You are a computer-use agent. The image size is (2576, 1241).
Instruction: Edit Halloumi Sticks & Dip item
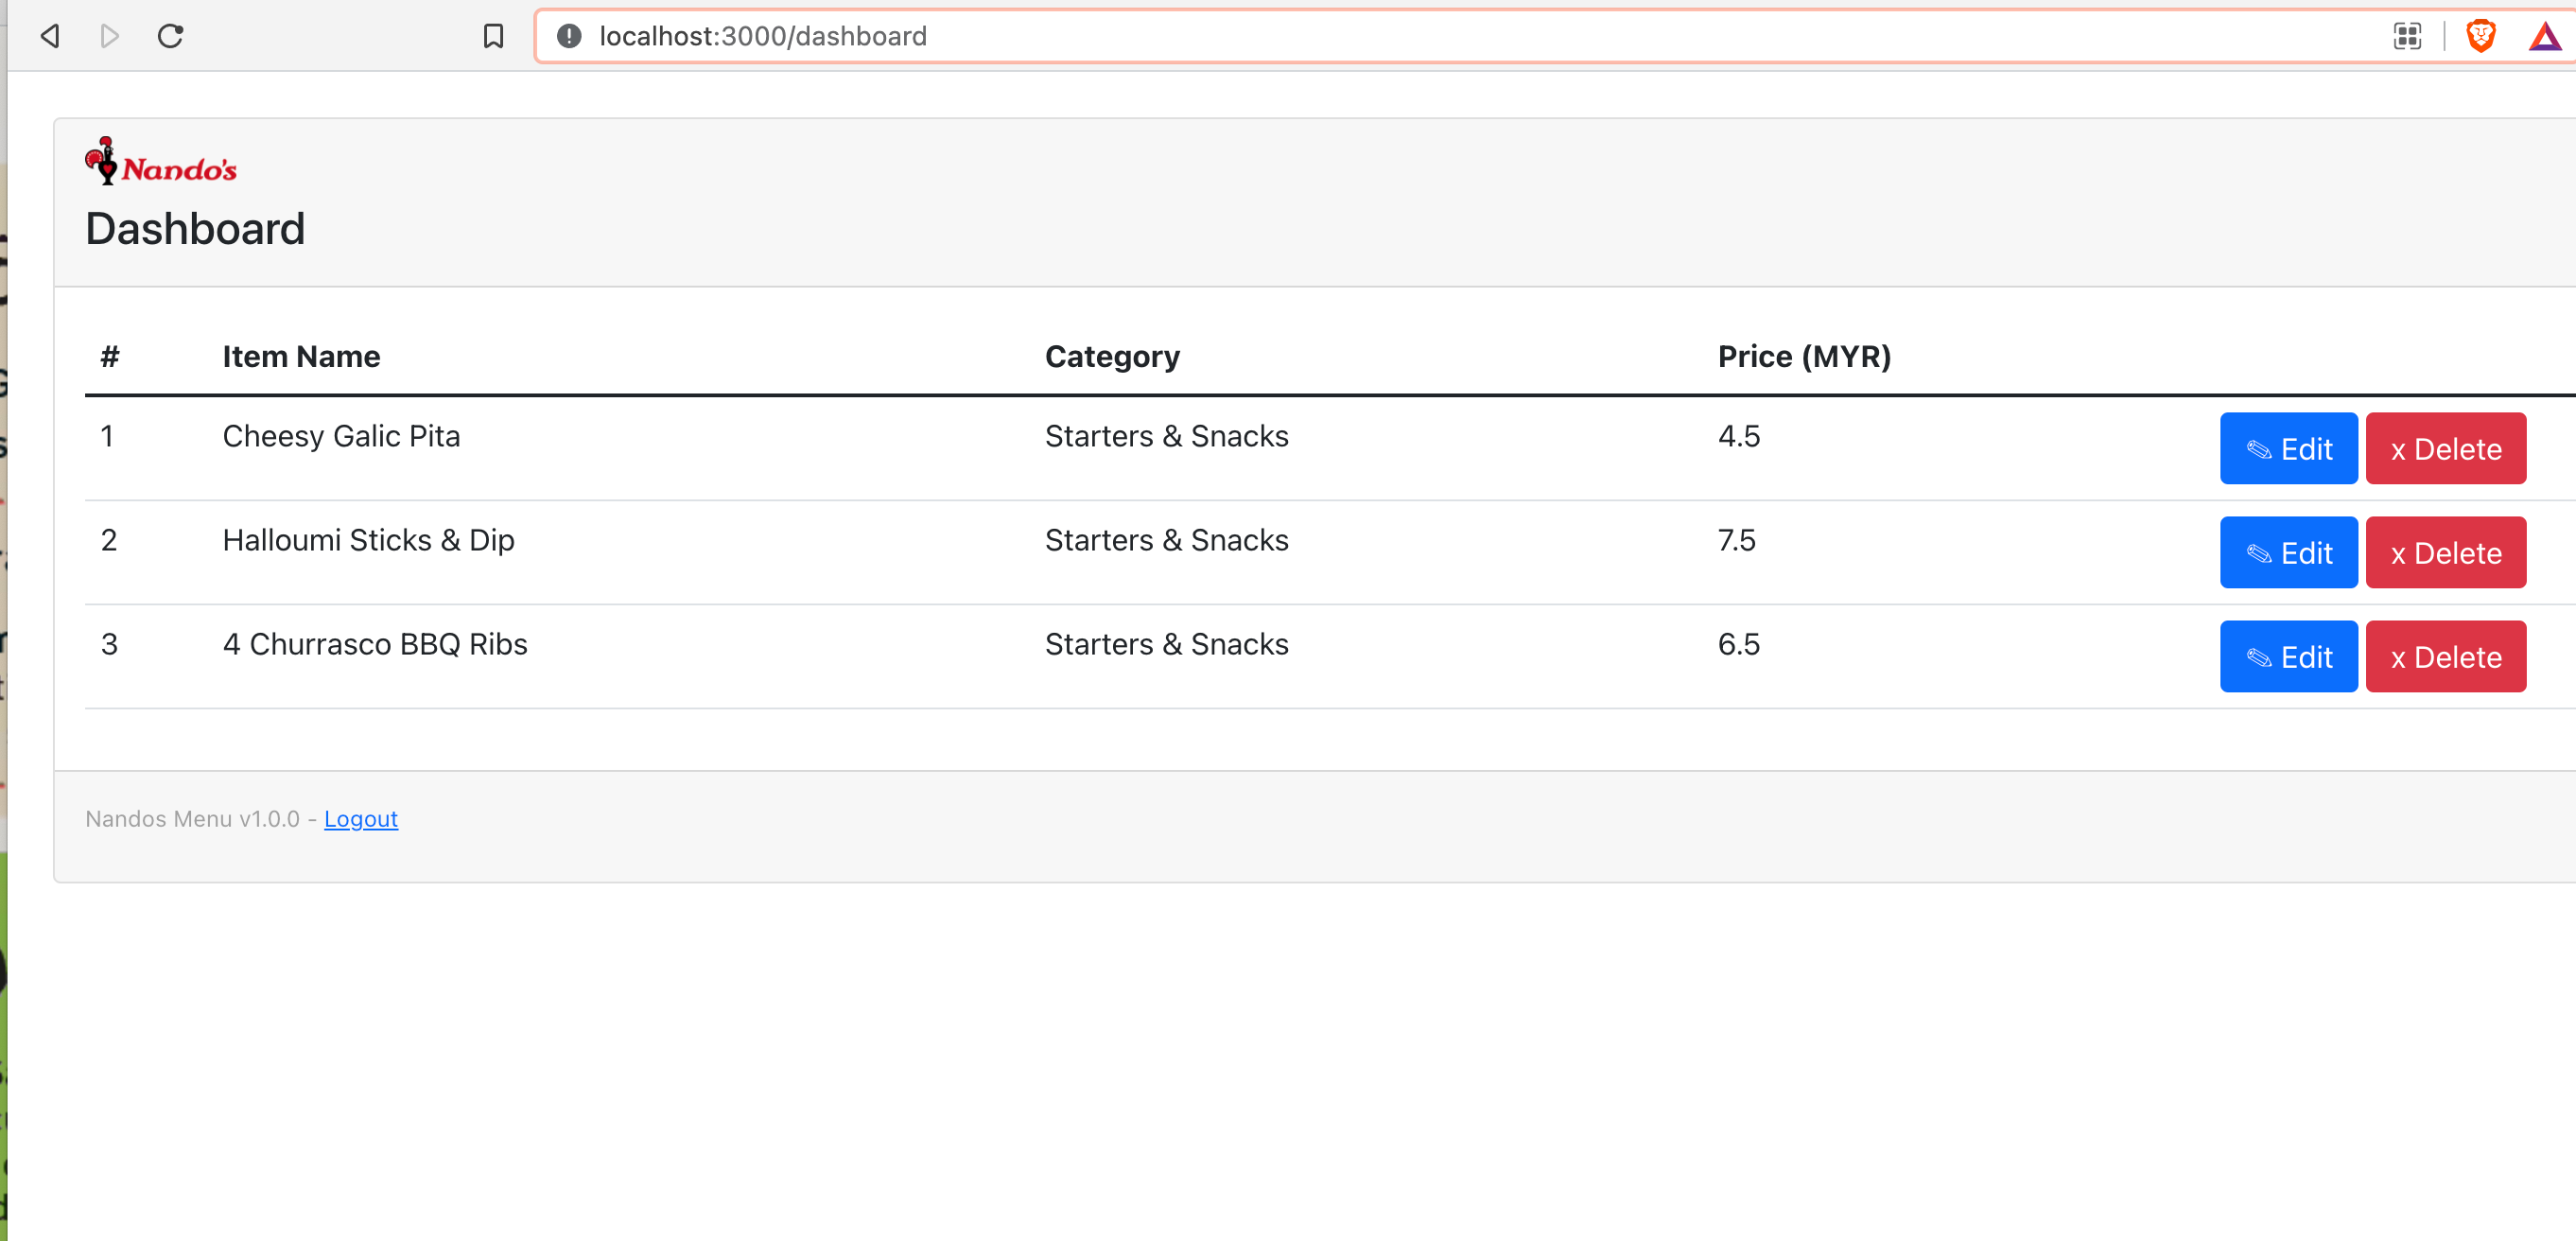(2288, 553)
